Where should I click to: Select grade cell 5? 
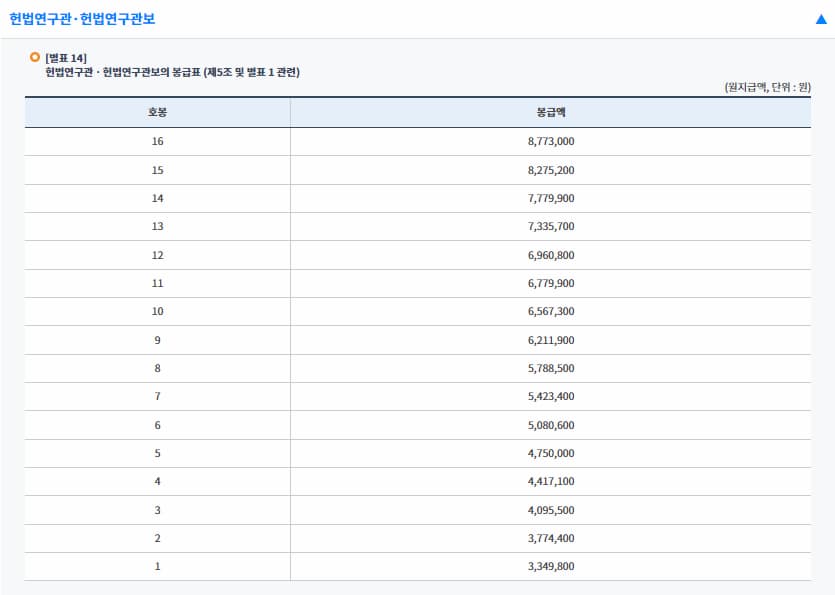pyautogui.click(x=158, y=453)
